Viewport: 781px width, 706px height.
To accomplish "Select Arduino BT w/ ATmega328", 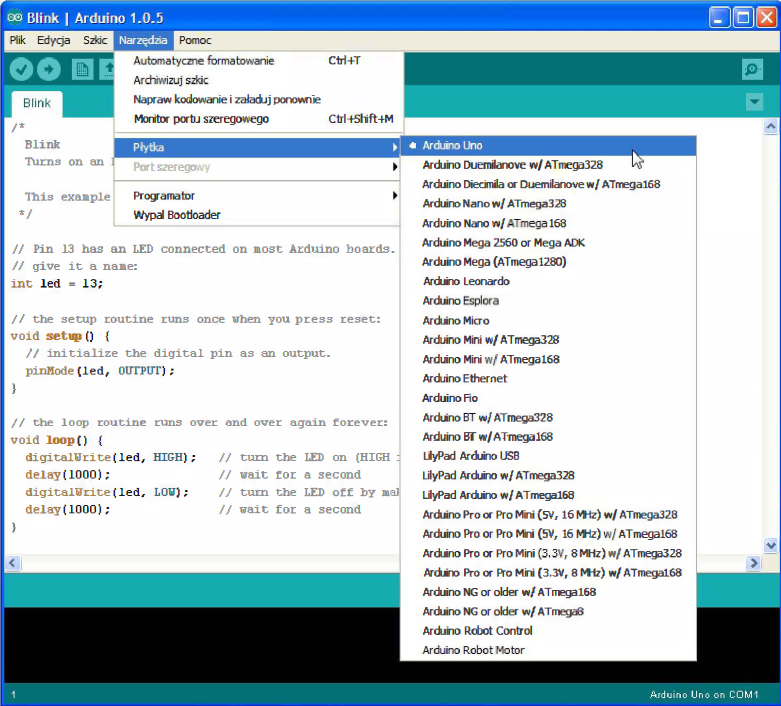I will (548, 418).
